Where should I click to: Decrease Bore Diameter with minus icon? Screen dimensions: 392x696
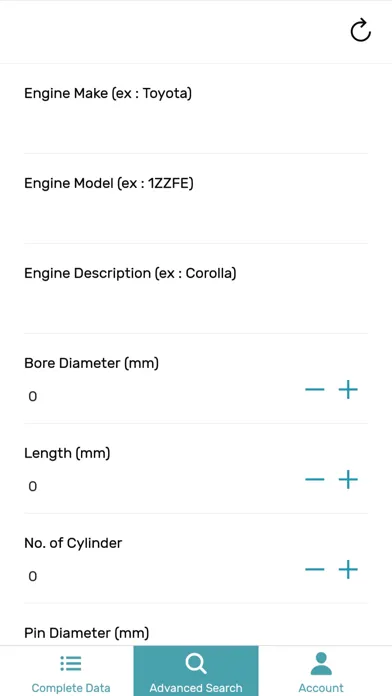315,390
